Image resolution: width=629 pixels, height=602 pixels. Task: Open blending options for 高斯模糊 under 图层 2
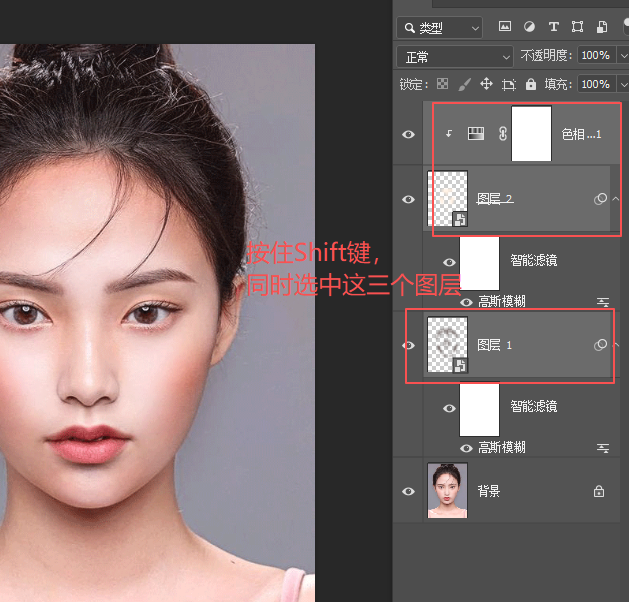point(603,302)
